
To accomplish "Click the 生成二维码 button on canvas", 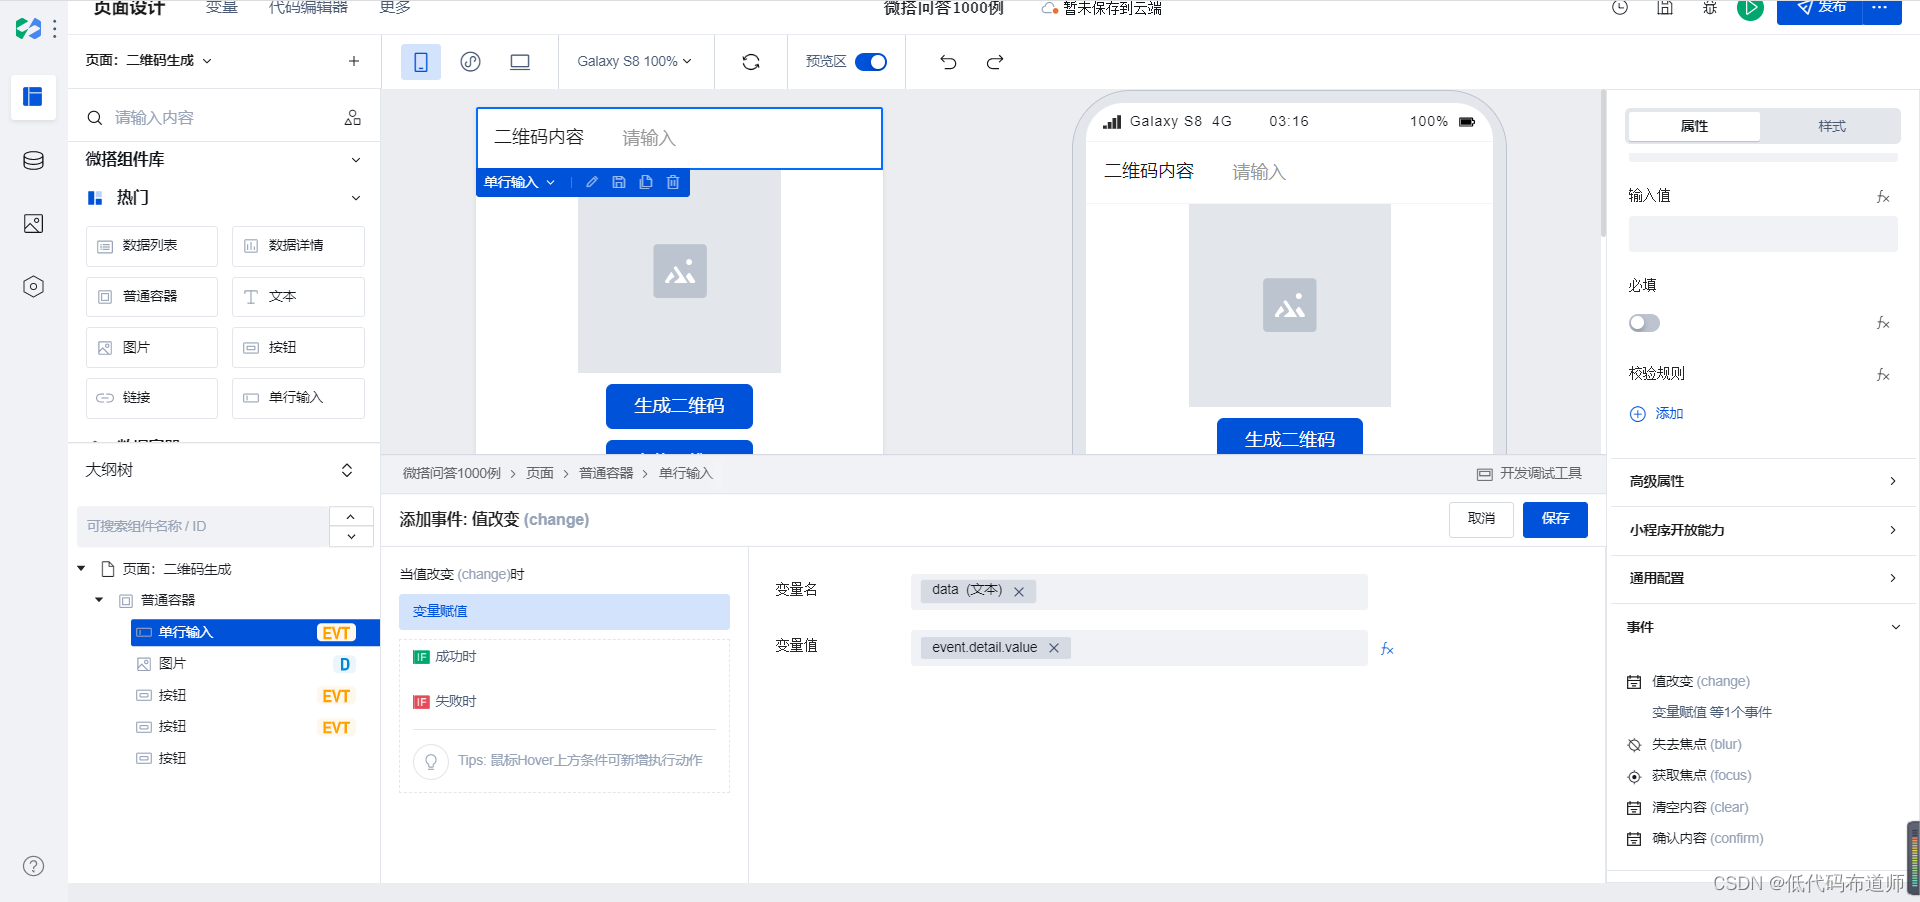I will point(679,406).
